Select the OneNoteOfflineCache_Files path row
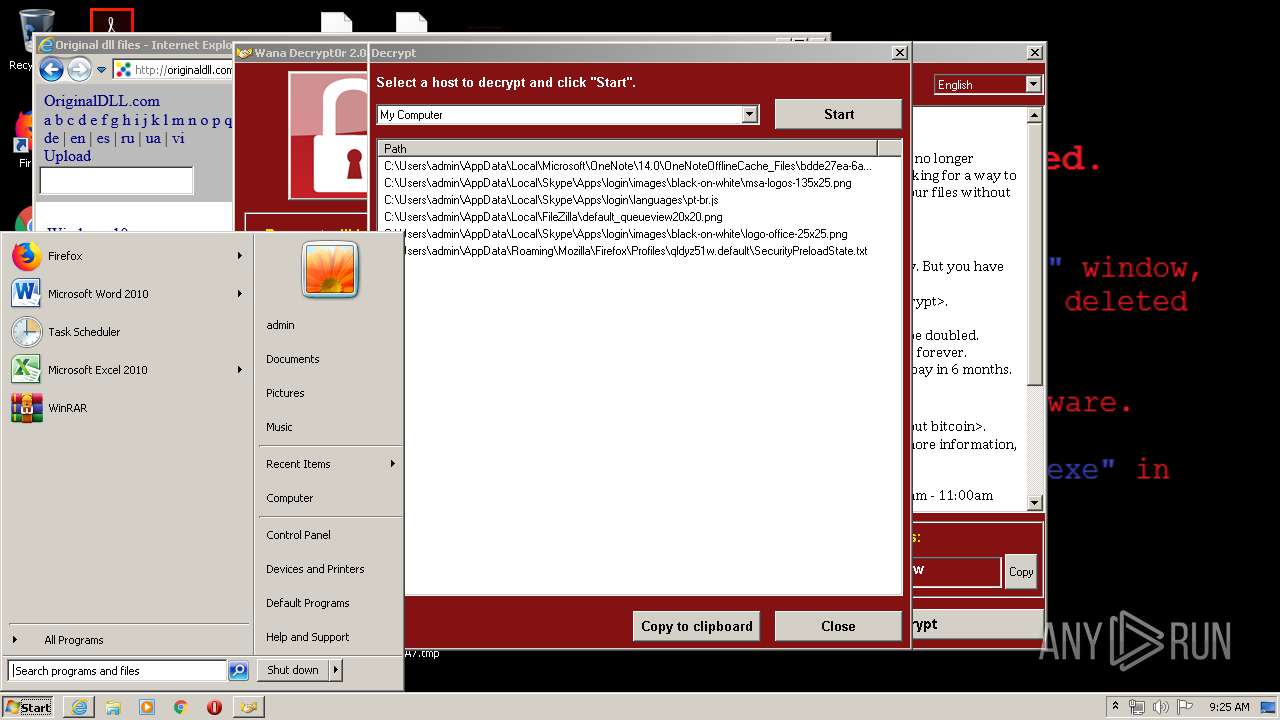Image resolution: width=1280 pixels, height=720 pixels. pos(627,166)
